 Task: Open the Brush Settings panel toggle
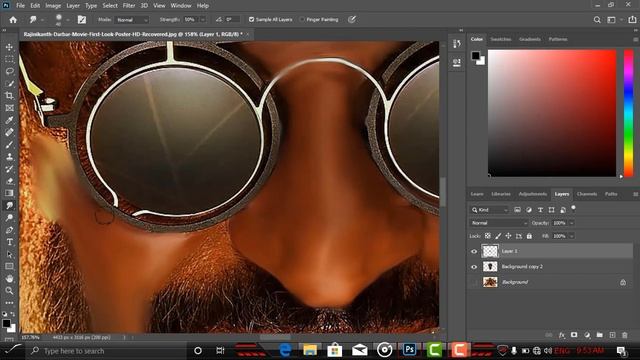tap(82, 20)
